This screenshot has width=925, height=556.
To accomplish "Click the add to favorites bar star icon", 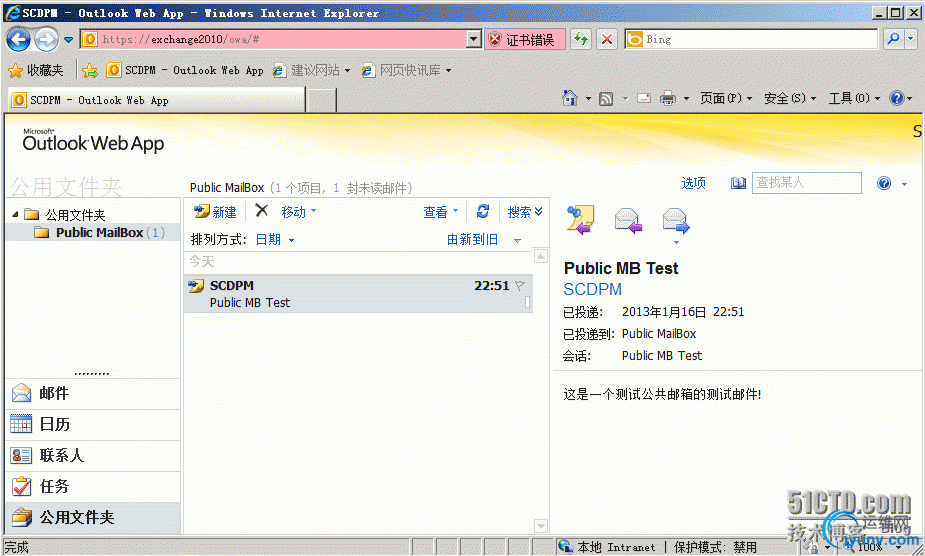I will pos(90,71).
